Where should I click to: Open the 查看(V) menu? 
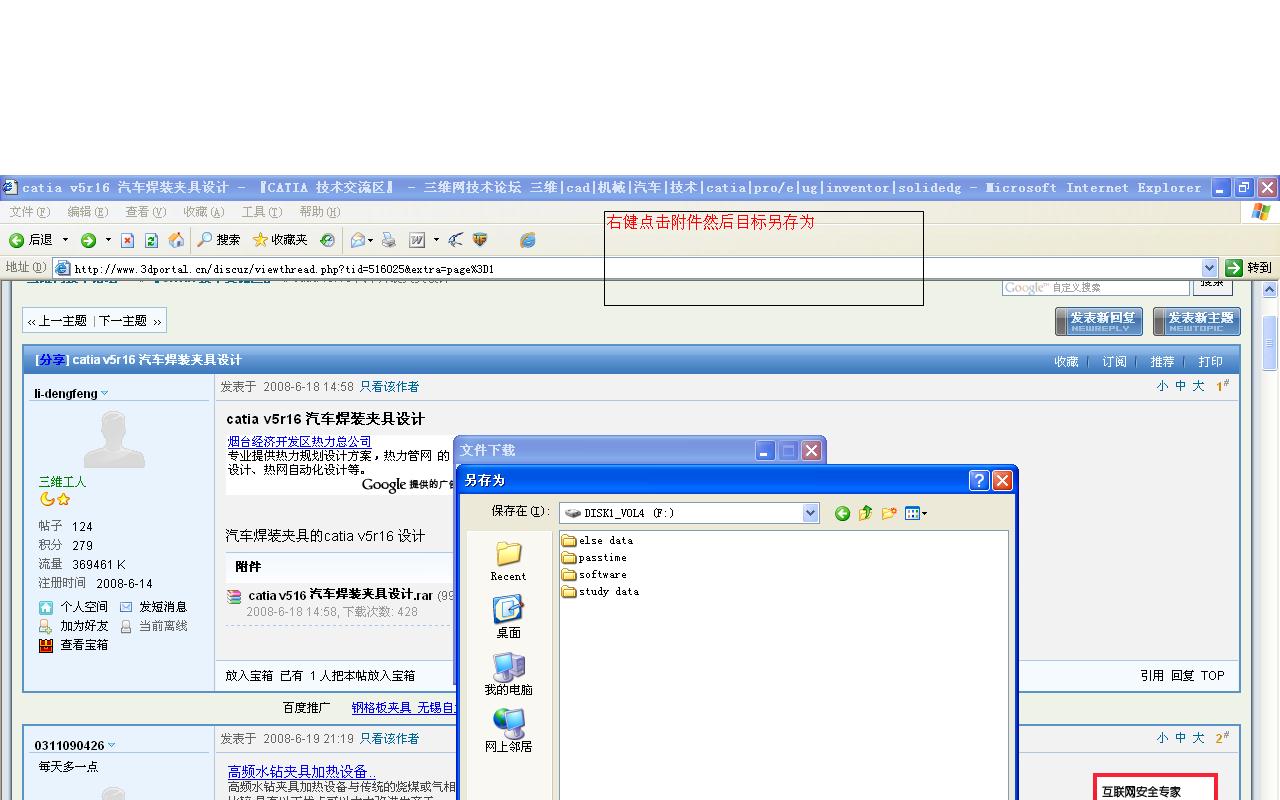145,212
